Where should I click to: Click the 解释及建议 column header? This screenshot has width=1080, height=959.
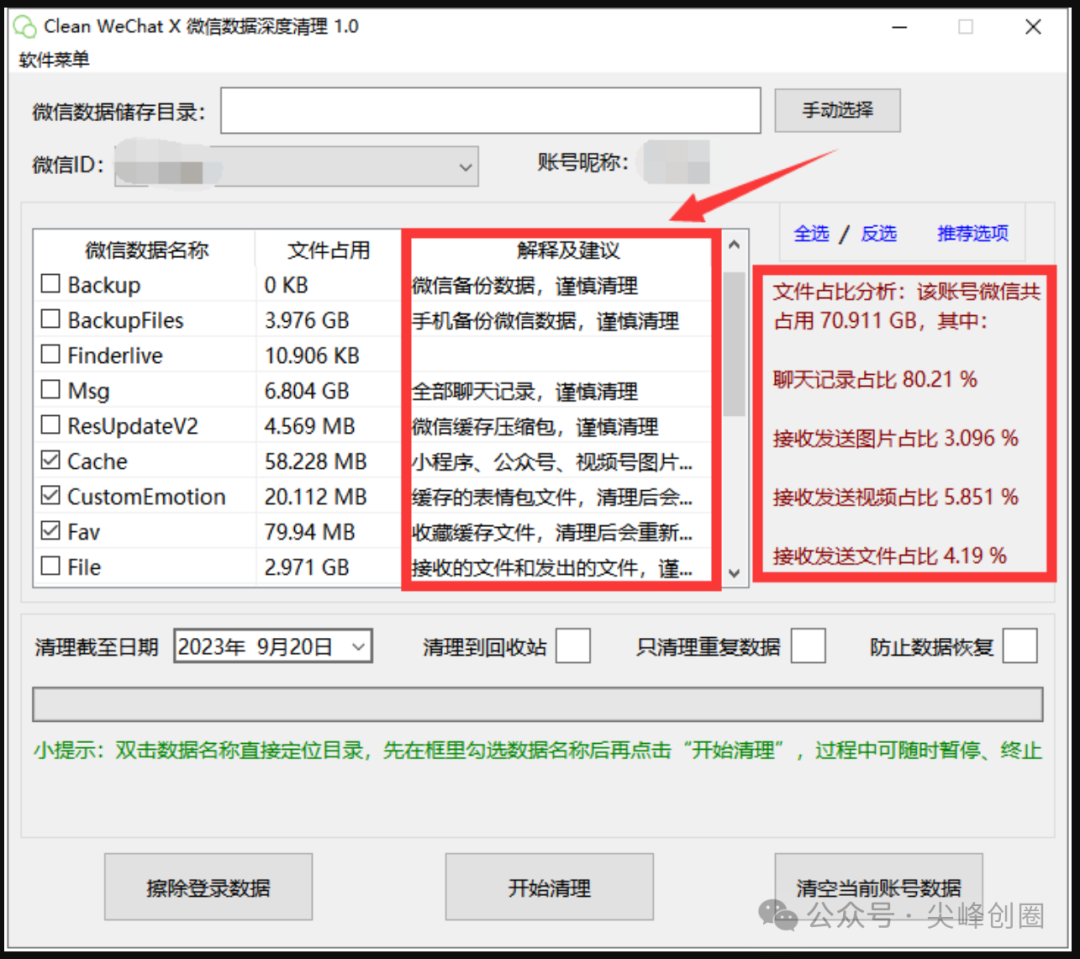pos(568,250)
